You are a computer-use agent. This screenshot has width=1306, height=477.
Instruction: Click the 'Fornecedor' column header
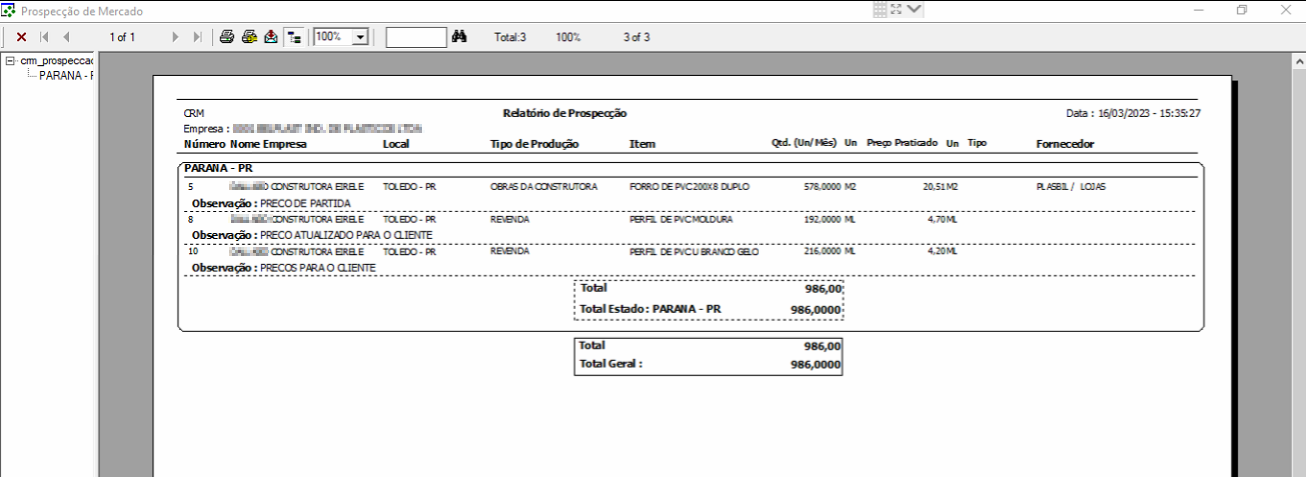pos(1065,144)
